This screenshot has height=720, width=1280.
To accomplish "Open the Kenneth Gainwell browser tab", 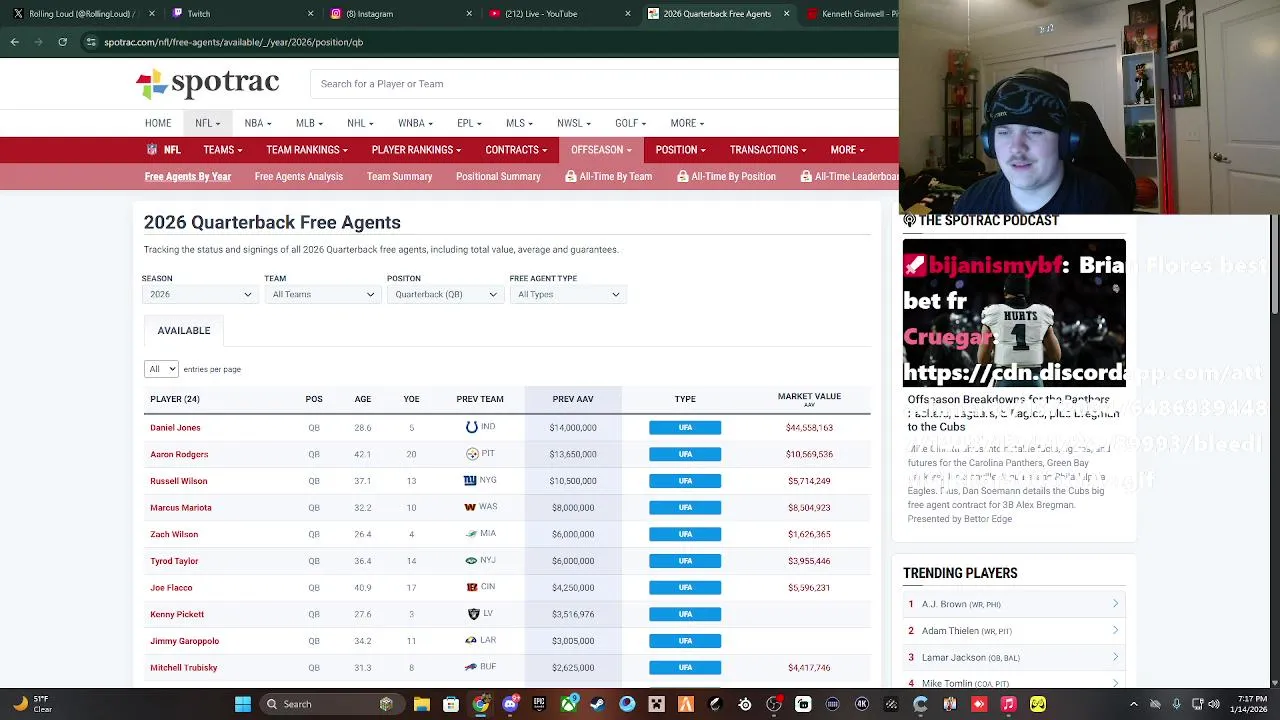I will [x=850, y=14].
